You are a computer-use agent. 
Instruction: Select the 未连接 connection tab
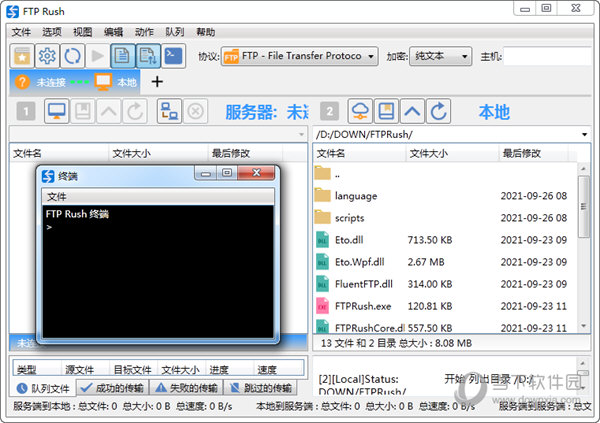tap(75, 82)
